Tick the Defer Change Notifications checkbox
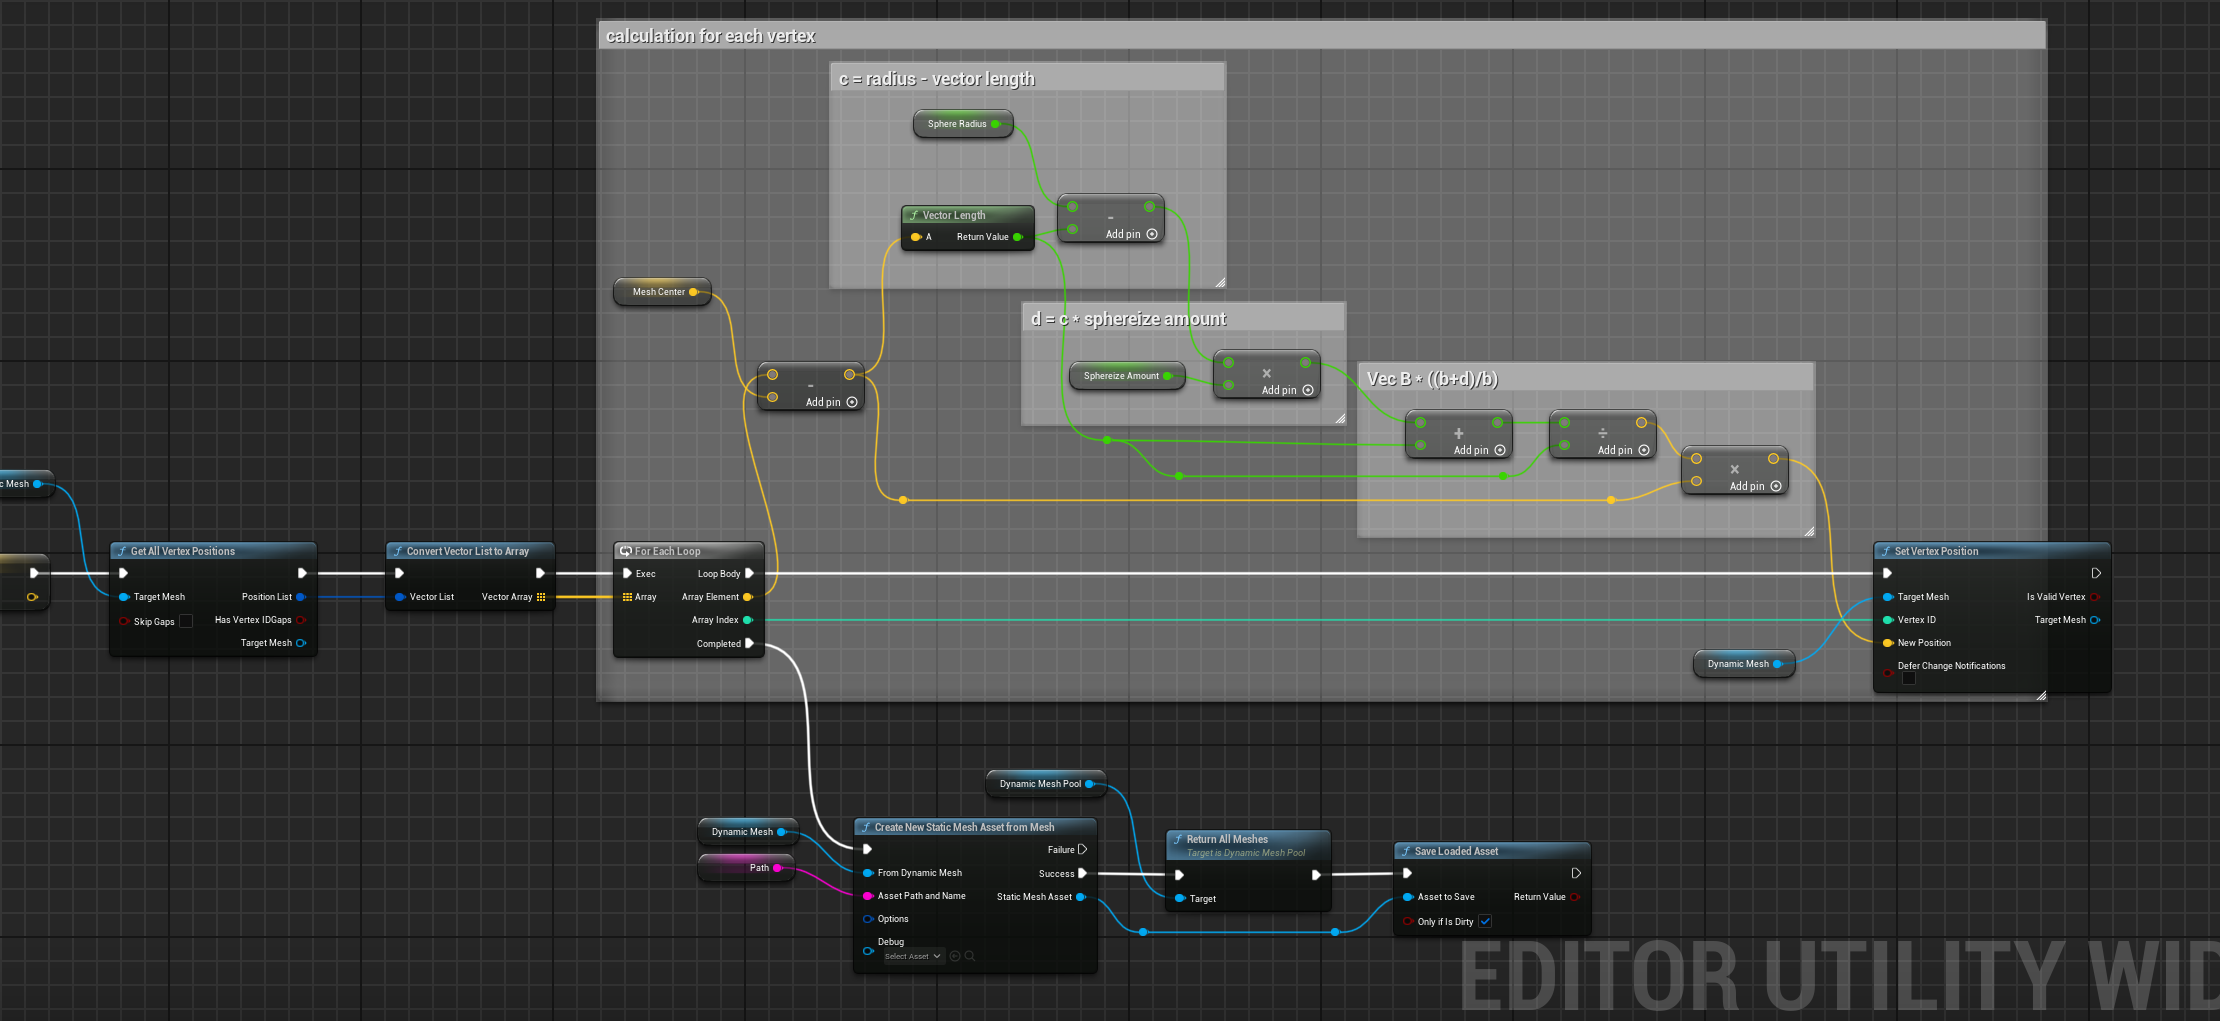 tap(1909, 679)
